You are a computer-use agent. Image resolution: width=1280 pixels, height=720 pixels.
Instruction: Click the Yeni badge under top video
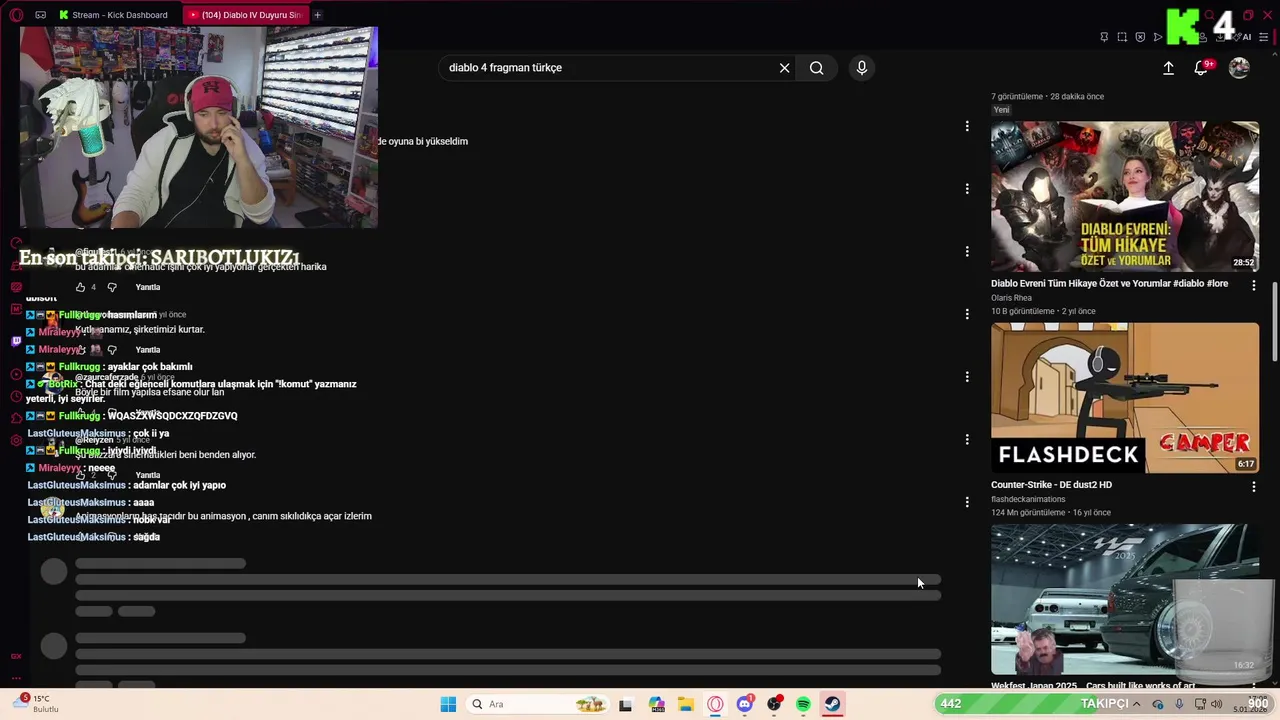tap(1001, 110)
